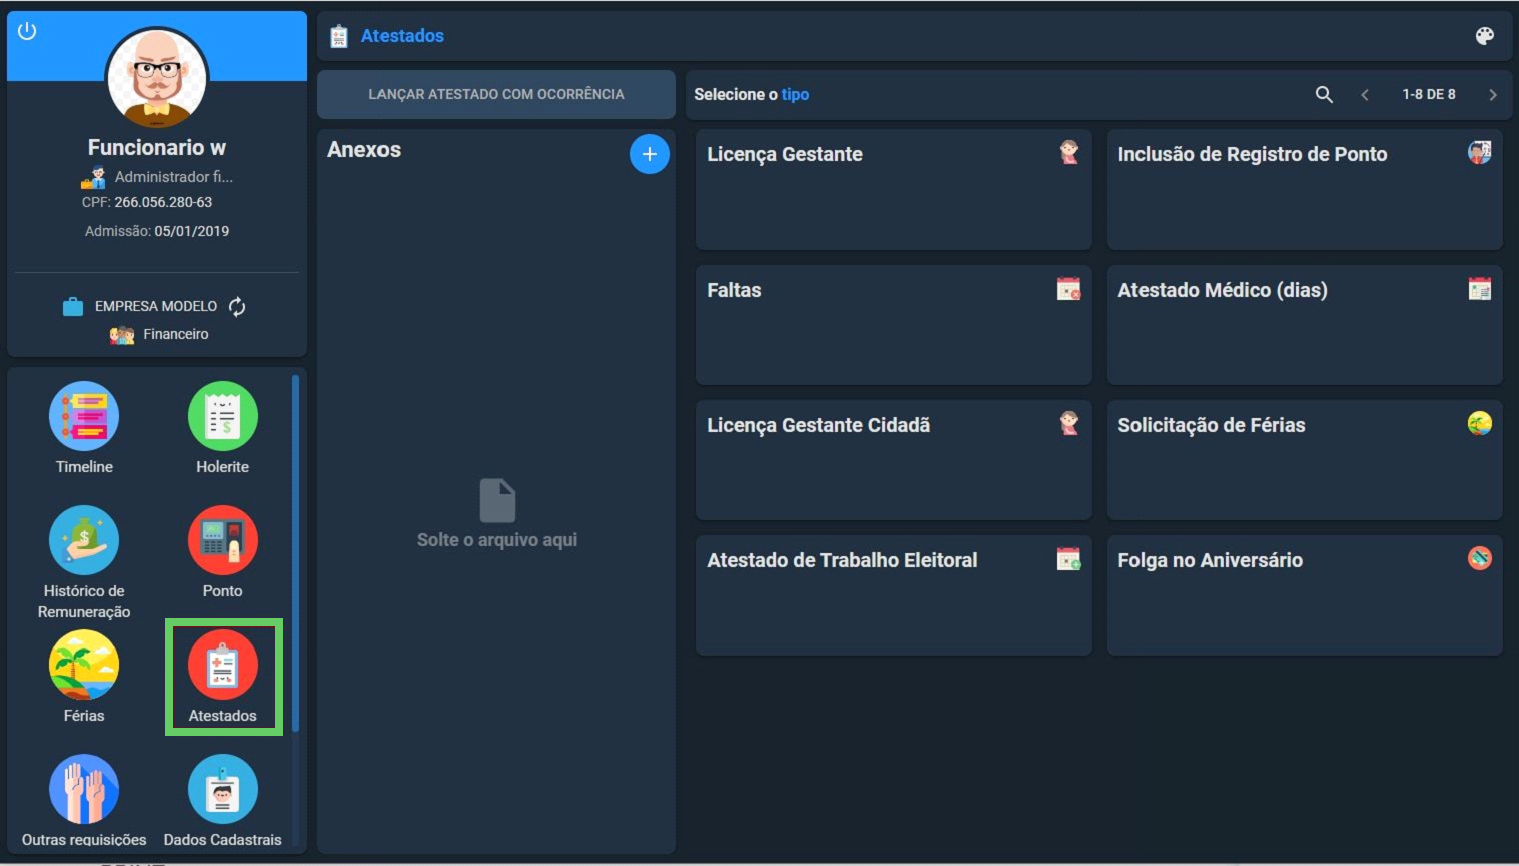This screenshot has width=1519, height=866.
Task: Click the Faltas calendar icon
Action: [1069, 289]
